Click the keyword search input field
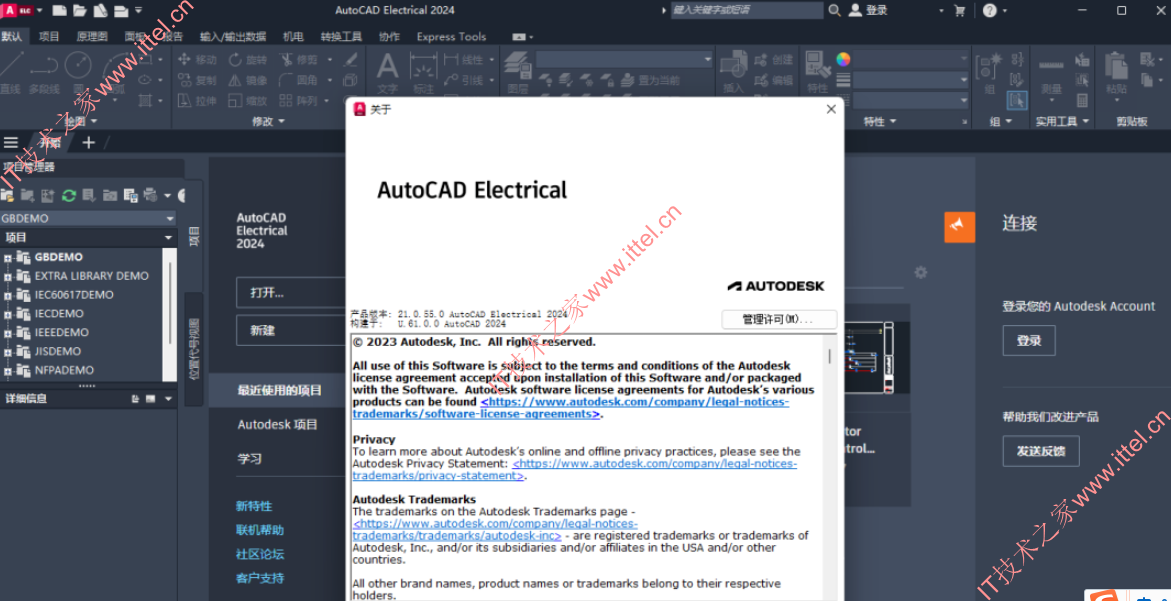This screenshot has width=1171, height=601. (746, 10)
